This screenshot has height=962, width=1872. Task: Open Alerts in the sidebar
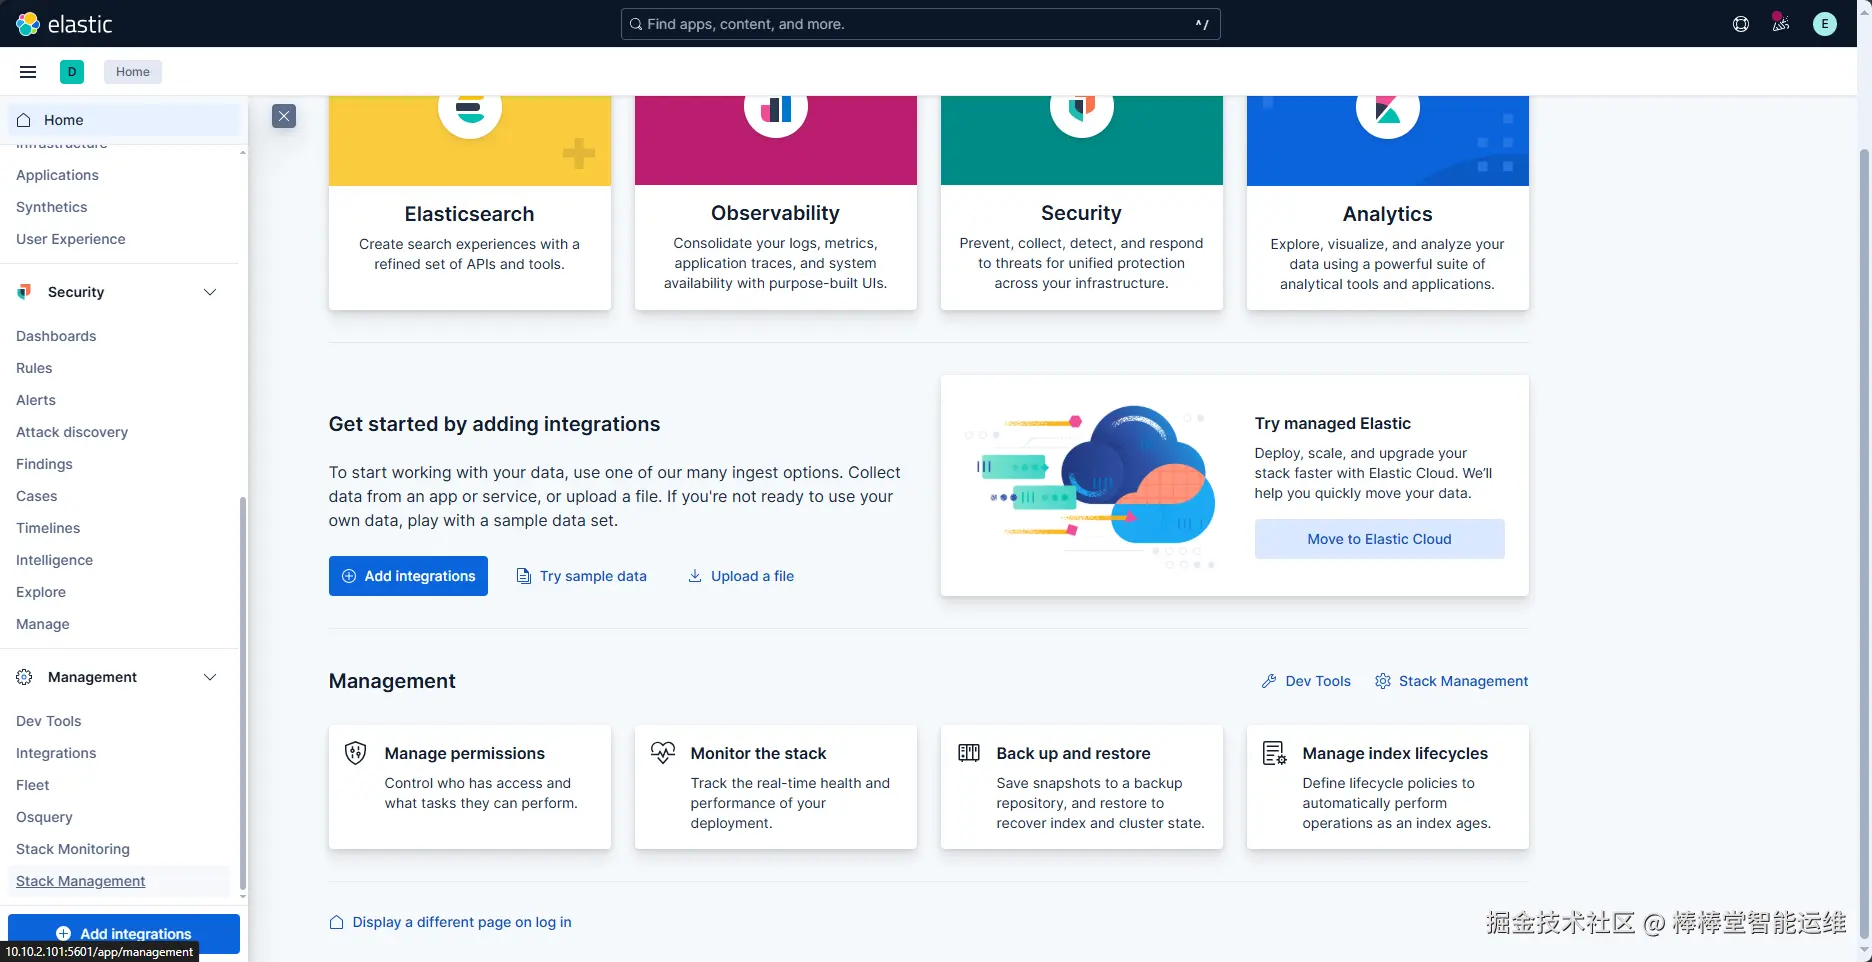pyautogui.click(x=36, y=400)
